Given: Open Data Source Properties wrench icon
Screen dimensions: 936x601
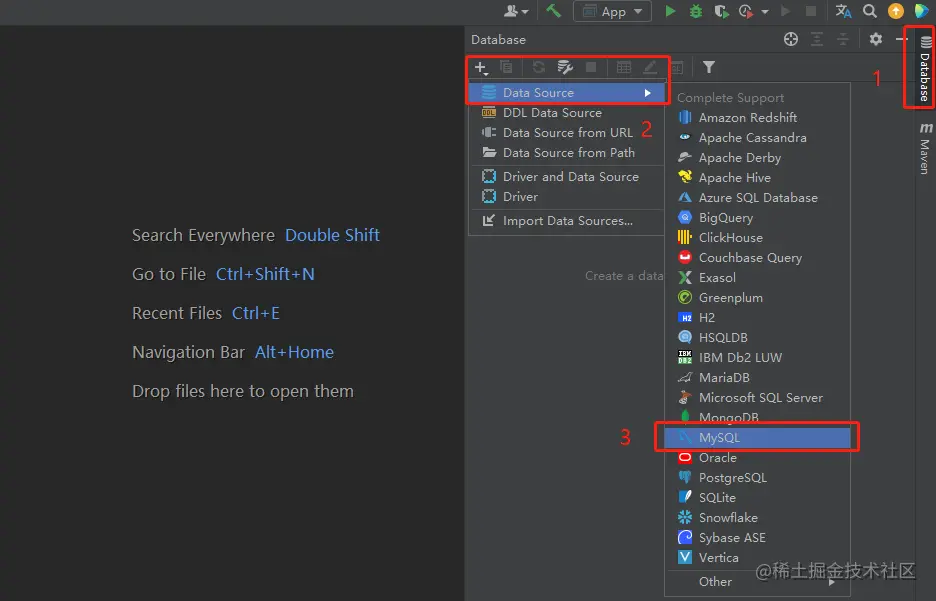Looking at the screenshot, I should coord(565,67).
